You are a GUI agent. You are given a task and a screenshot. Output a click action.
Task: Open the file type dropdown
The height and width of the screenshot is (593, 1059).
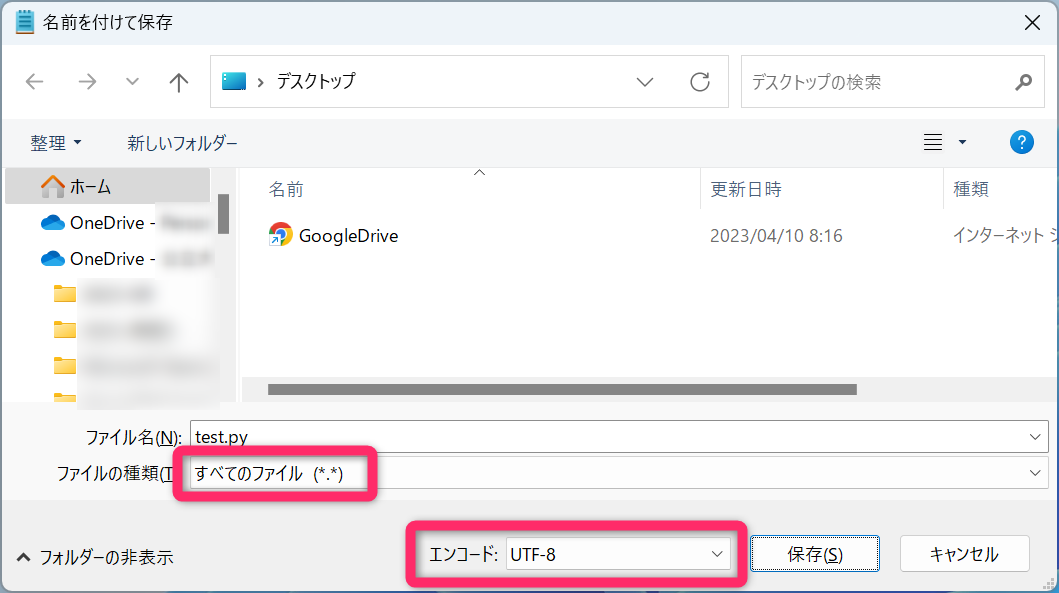pyautogui.click(x=1035, y=473)
